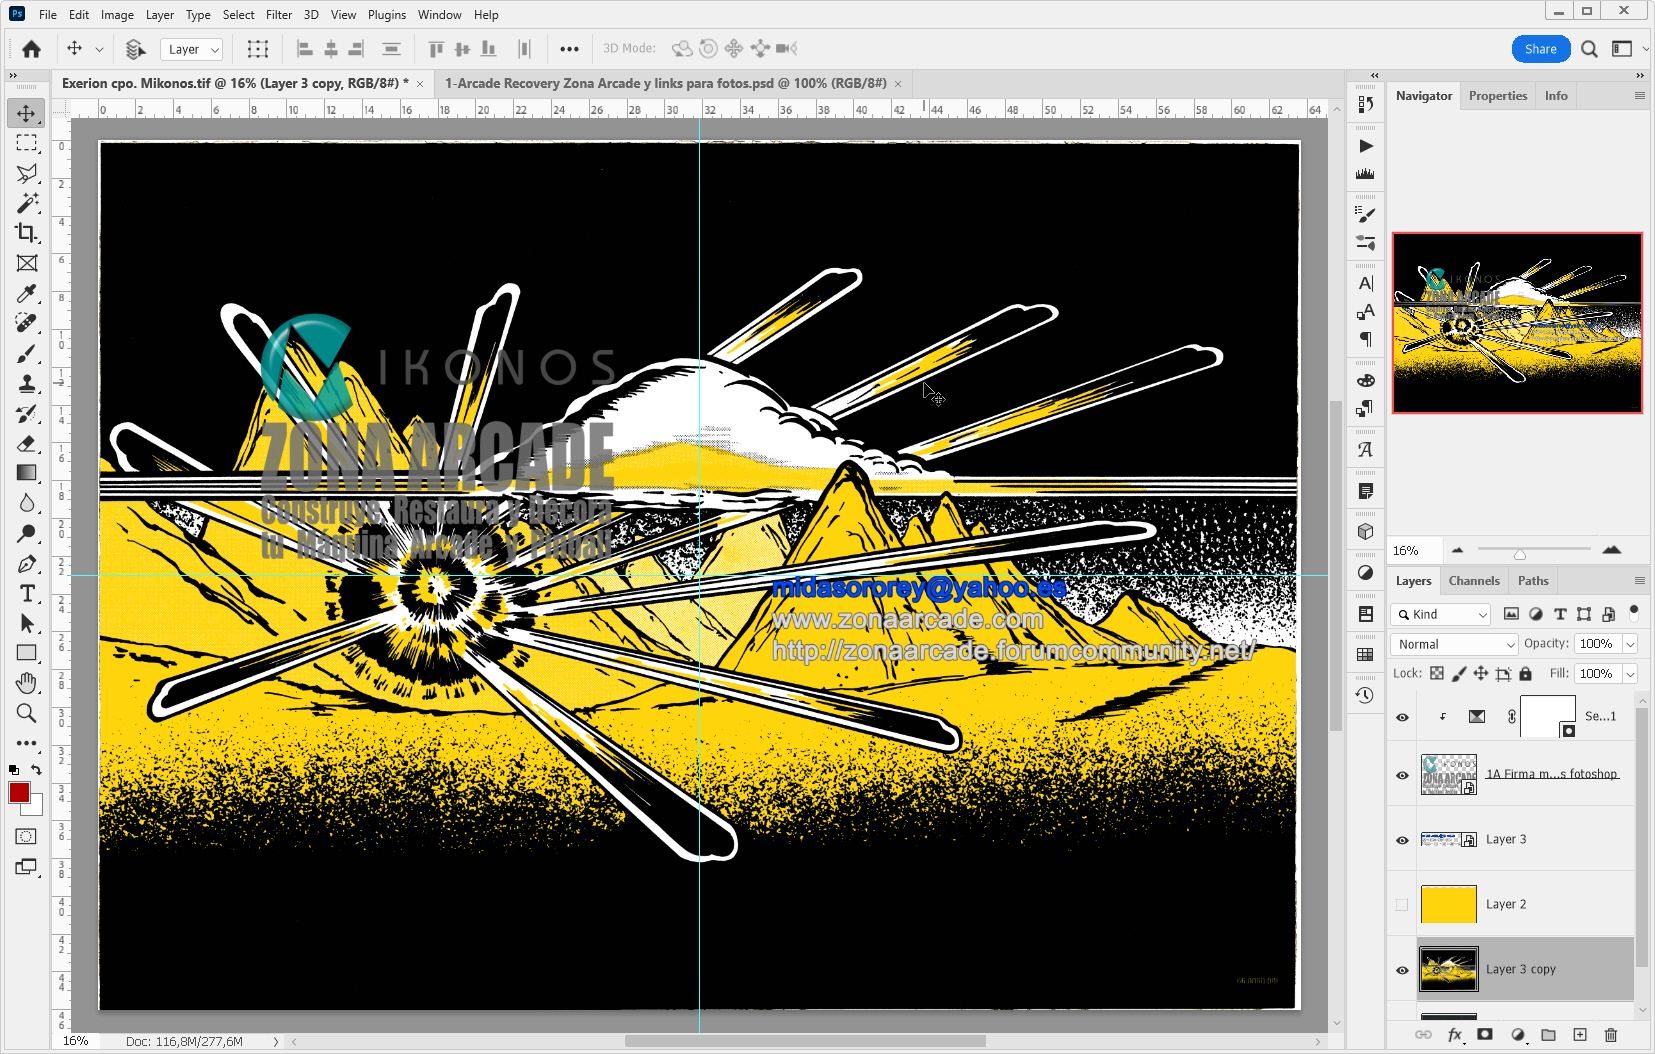Click the red foreground color swatch
The width and height of the screenshot is (1655, 1054).
point(19,793)
